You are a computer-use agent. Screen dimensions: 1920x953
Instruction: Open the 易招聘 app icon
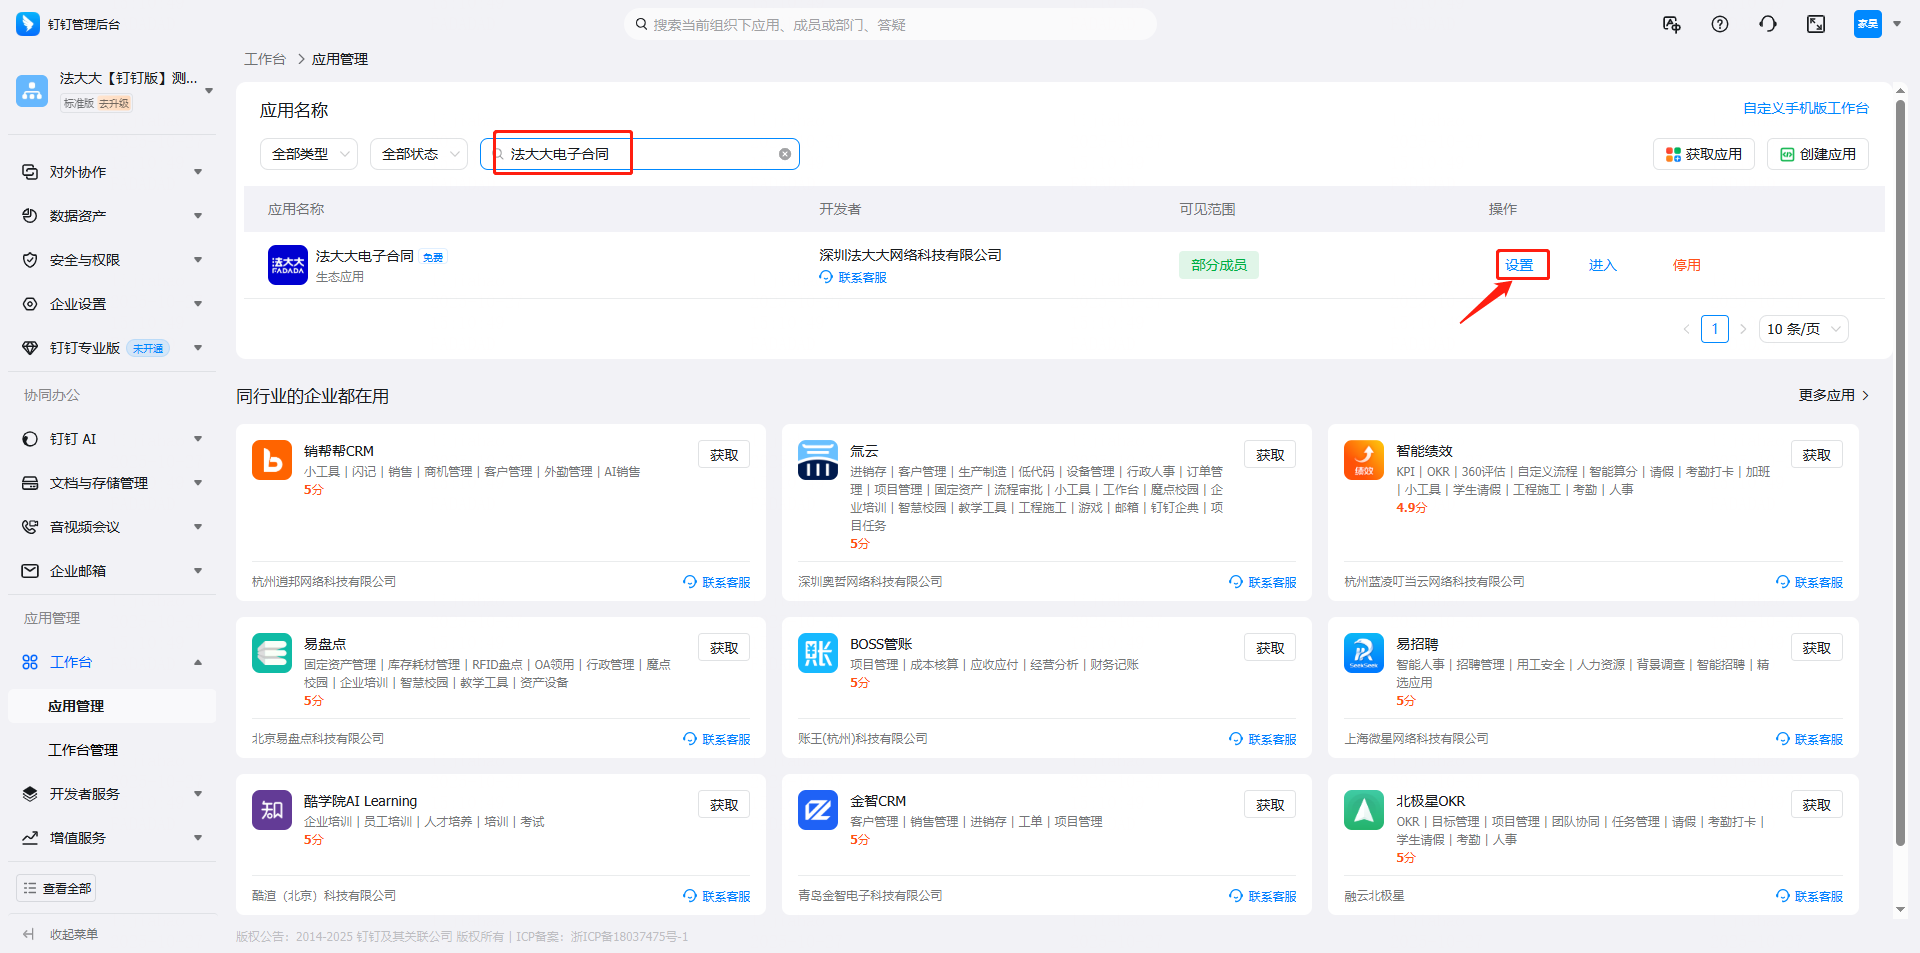click(x=1364, y=653)
